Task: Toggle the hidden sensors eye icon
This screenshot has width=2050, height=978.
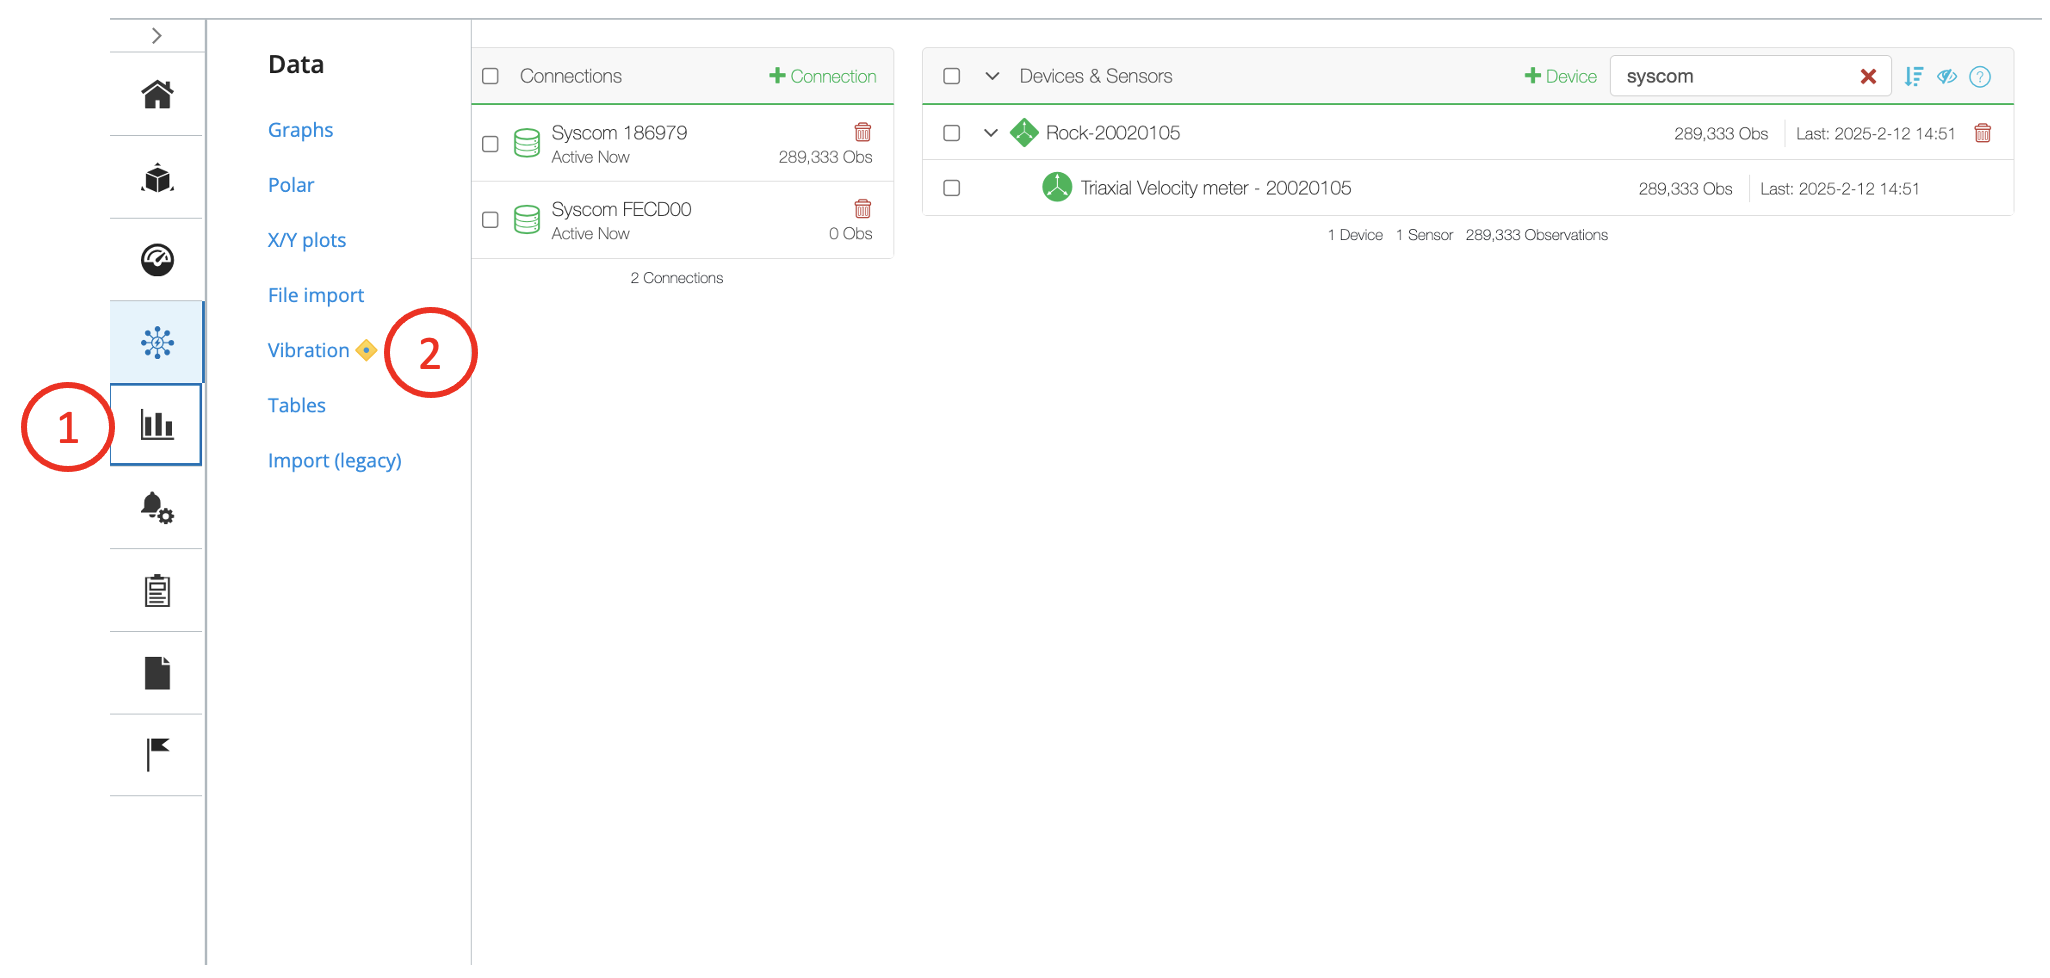Action: 1946,77
